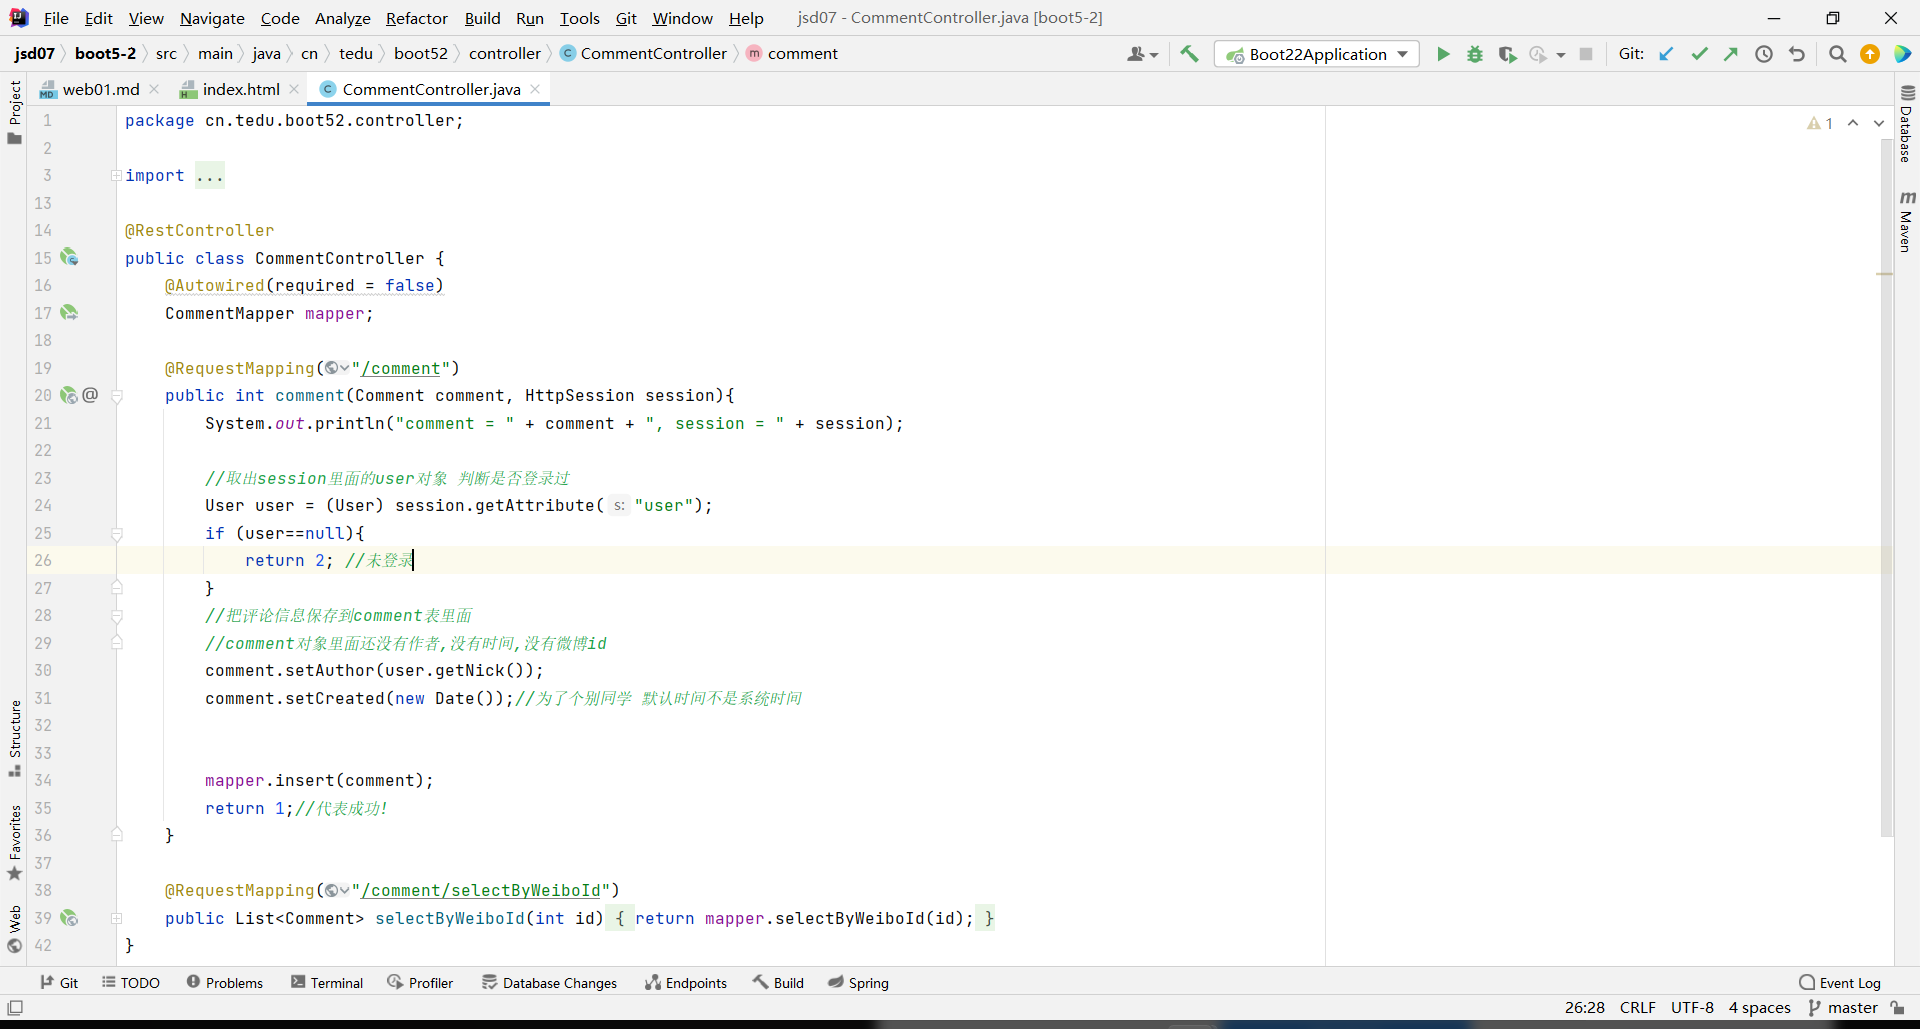The width and height of the screenshot is (1920, 1029).
Task: Toggle the Project tool window
Action: (x=15, y=111)
